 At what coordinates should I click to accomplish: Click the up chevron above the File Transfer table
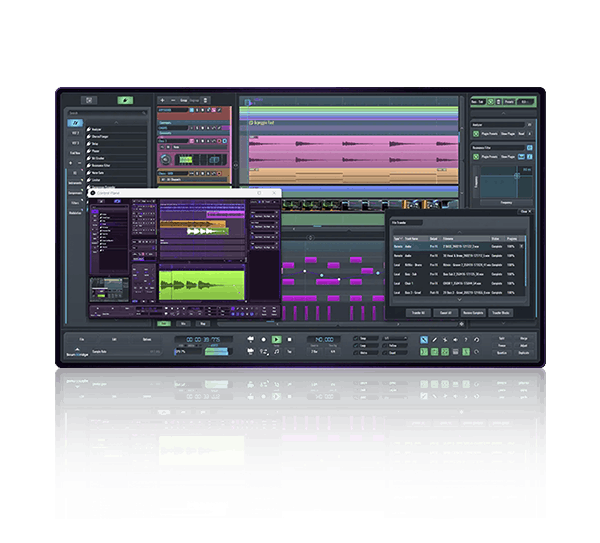(x=460, y=232)
